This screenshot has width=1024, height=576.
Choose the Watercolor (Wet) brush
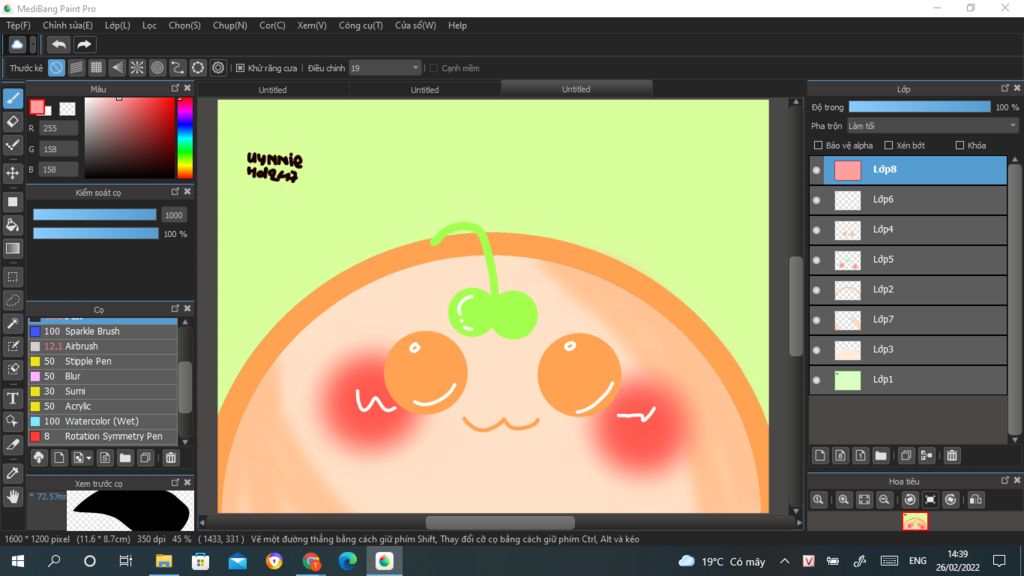[x=103, y=421]
